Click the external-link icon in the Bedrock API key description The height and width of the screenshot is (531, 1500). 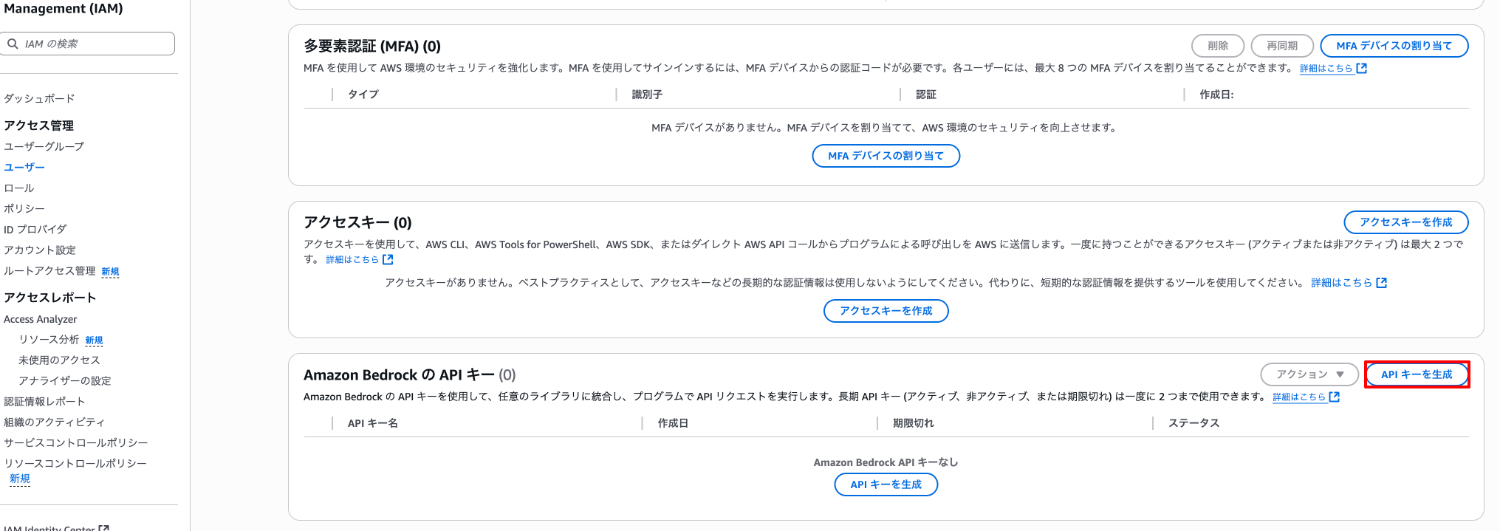[1334, 397]
